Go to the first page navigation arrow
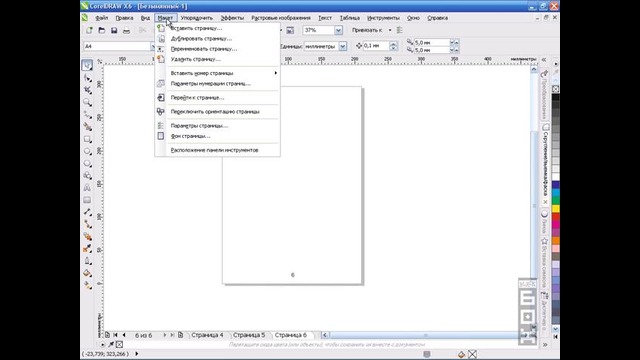 point(116,335)
